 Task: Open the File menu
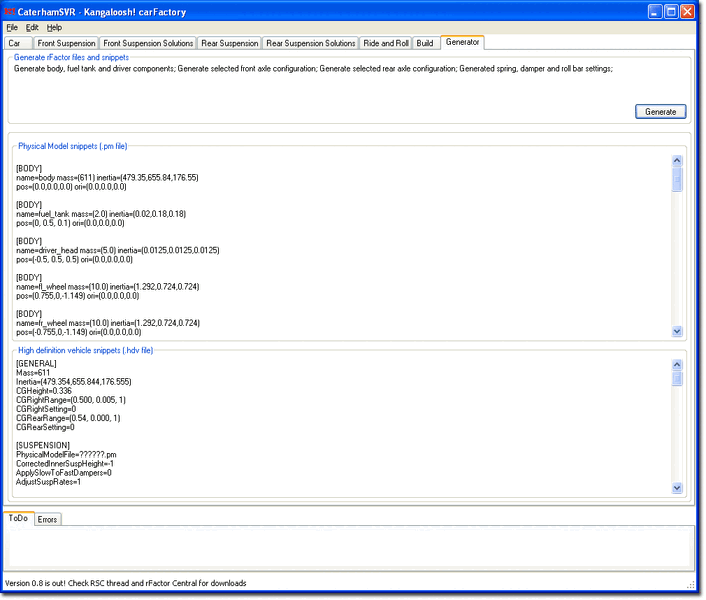(12, 27)
